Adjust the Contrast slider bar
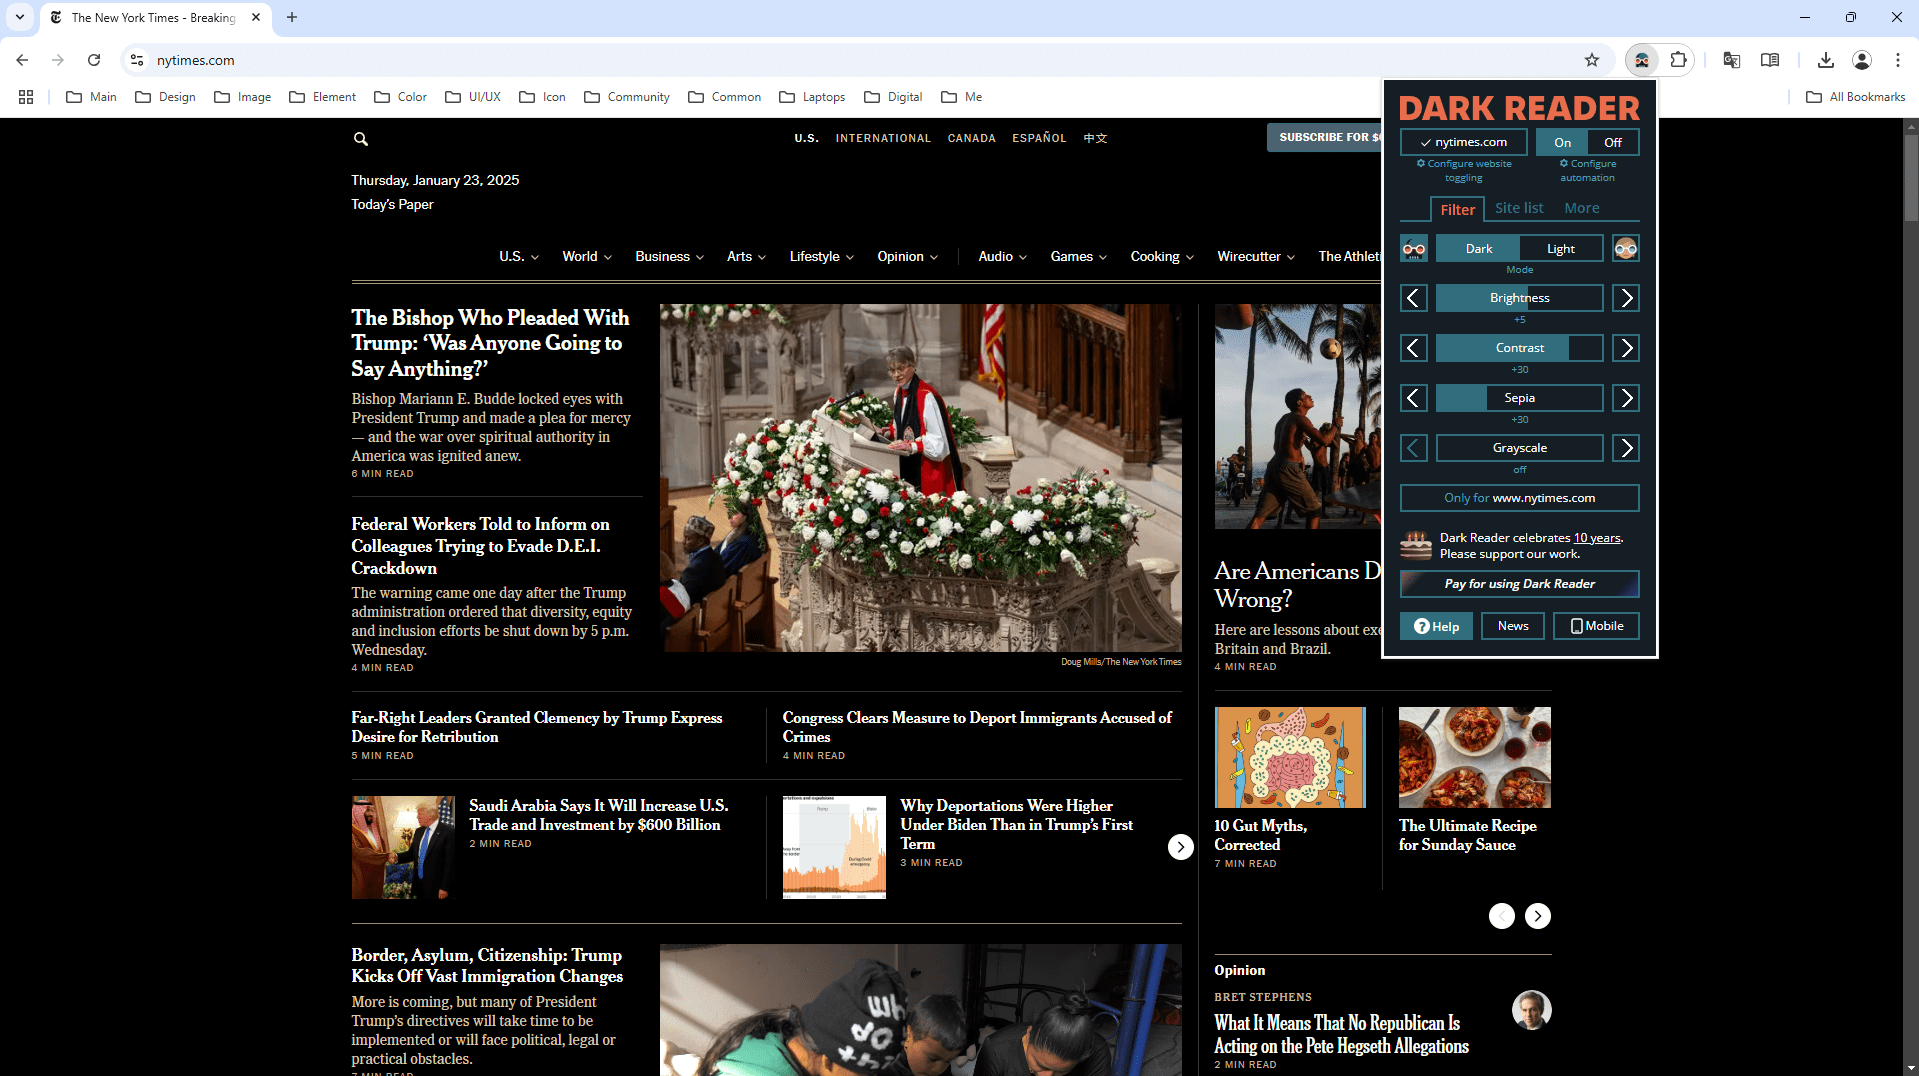Image resolution: width=1919 pixels, height=1076 pixels. pos(1520,348)
